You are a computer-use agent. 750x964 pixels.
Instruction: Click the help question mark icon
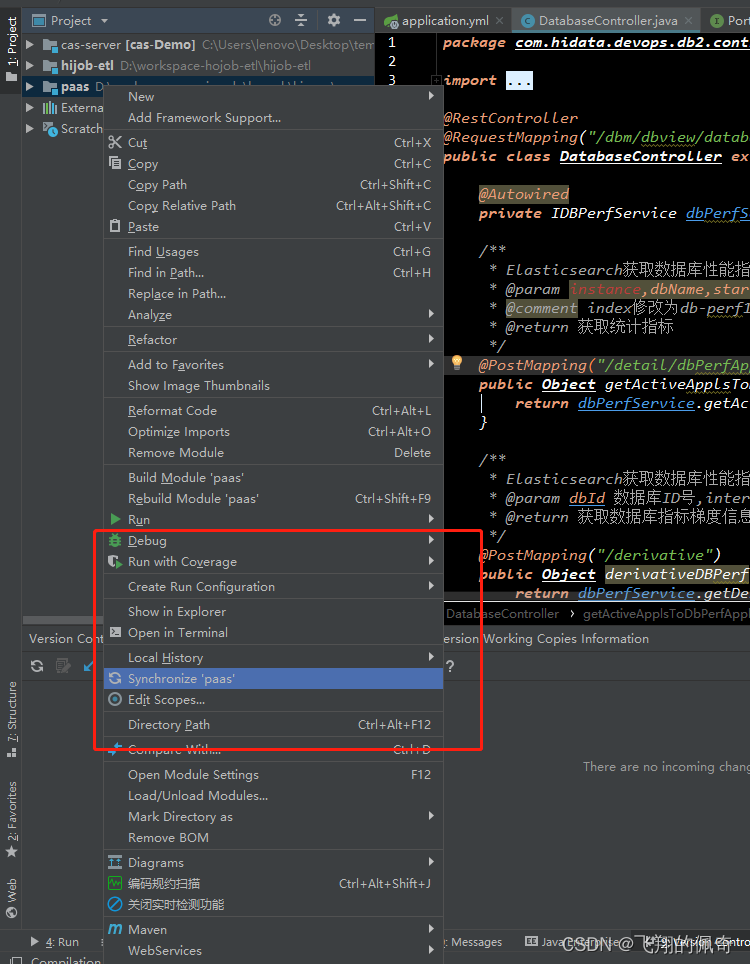click(x=450, y=666)
